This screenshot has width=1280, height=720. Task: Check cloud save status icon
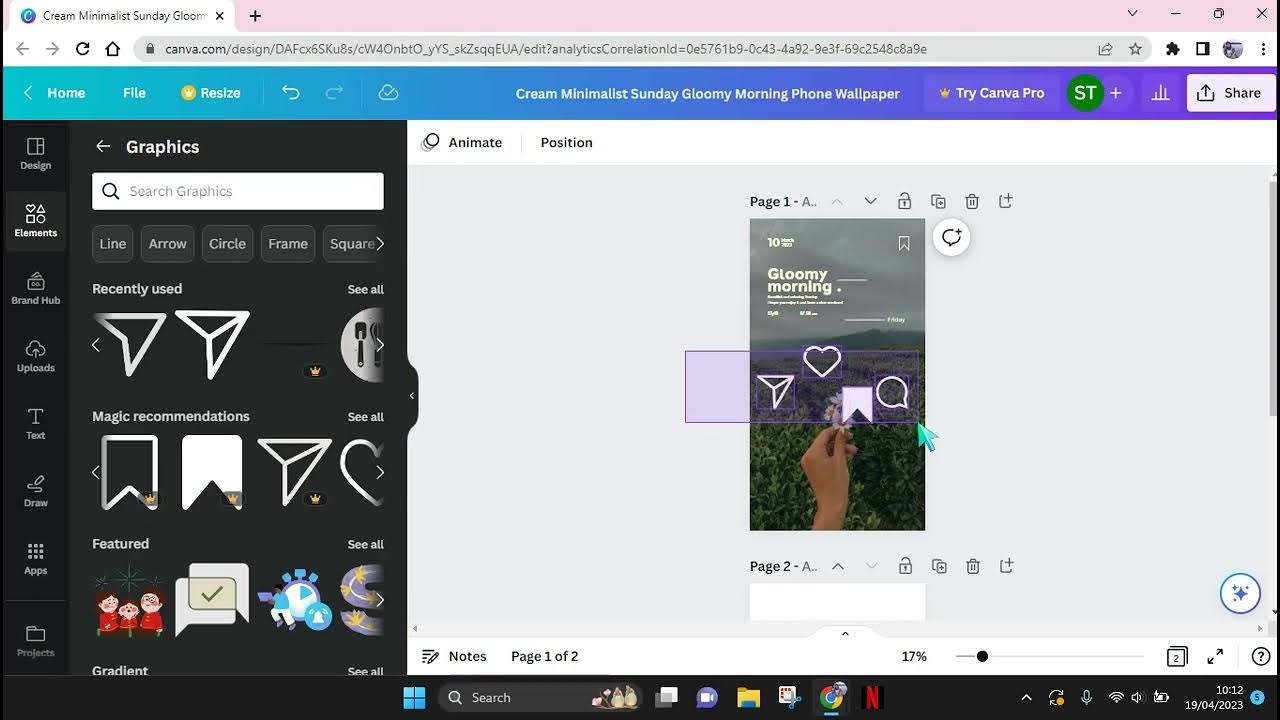389,93
